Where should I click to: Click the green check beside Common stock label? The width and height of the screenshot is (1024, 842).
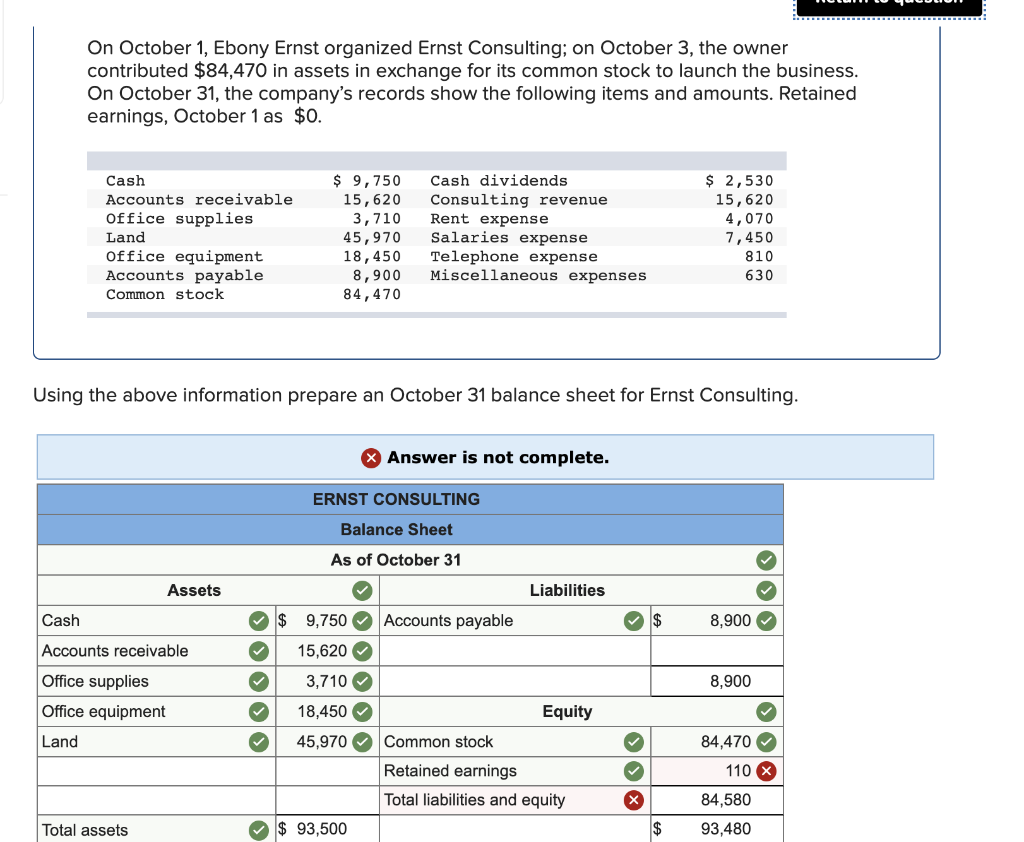[x=633, y=742]
